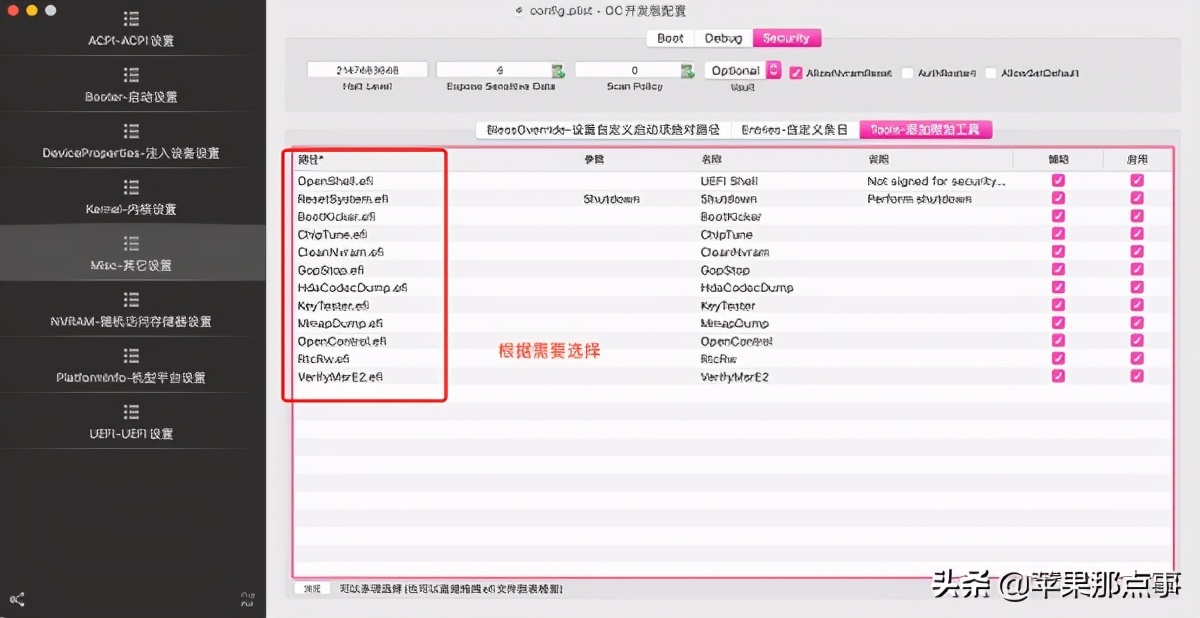1200x618 pixels.
Task: Switch to the Boot tab
Action: 669,38
